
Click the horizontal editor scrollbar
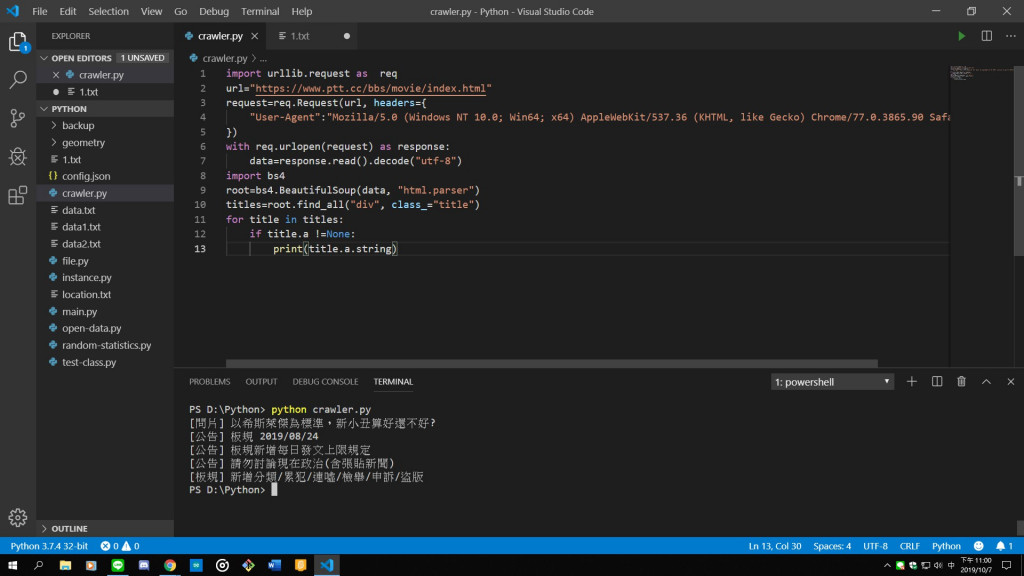552,363
